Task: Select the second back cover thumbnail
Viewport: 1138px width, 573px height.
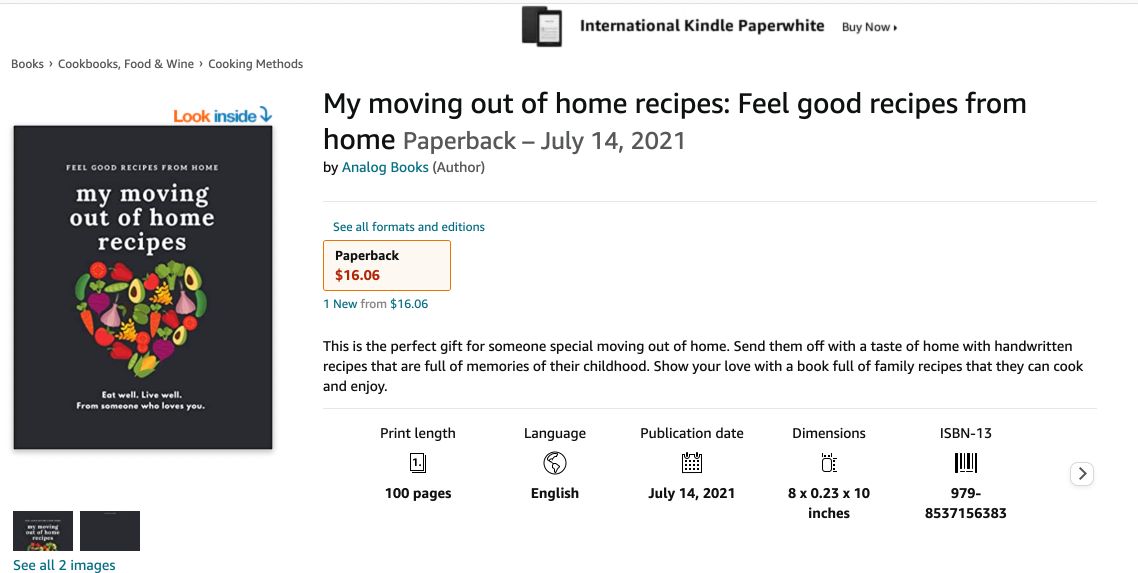Action: point(110,531)
